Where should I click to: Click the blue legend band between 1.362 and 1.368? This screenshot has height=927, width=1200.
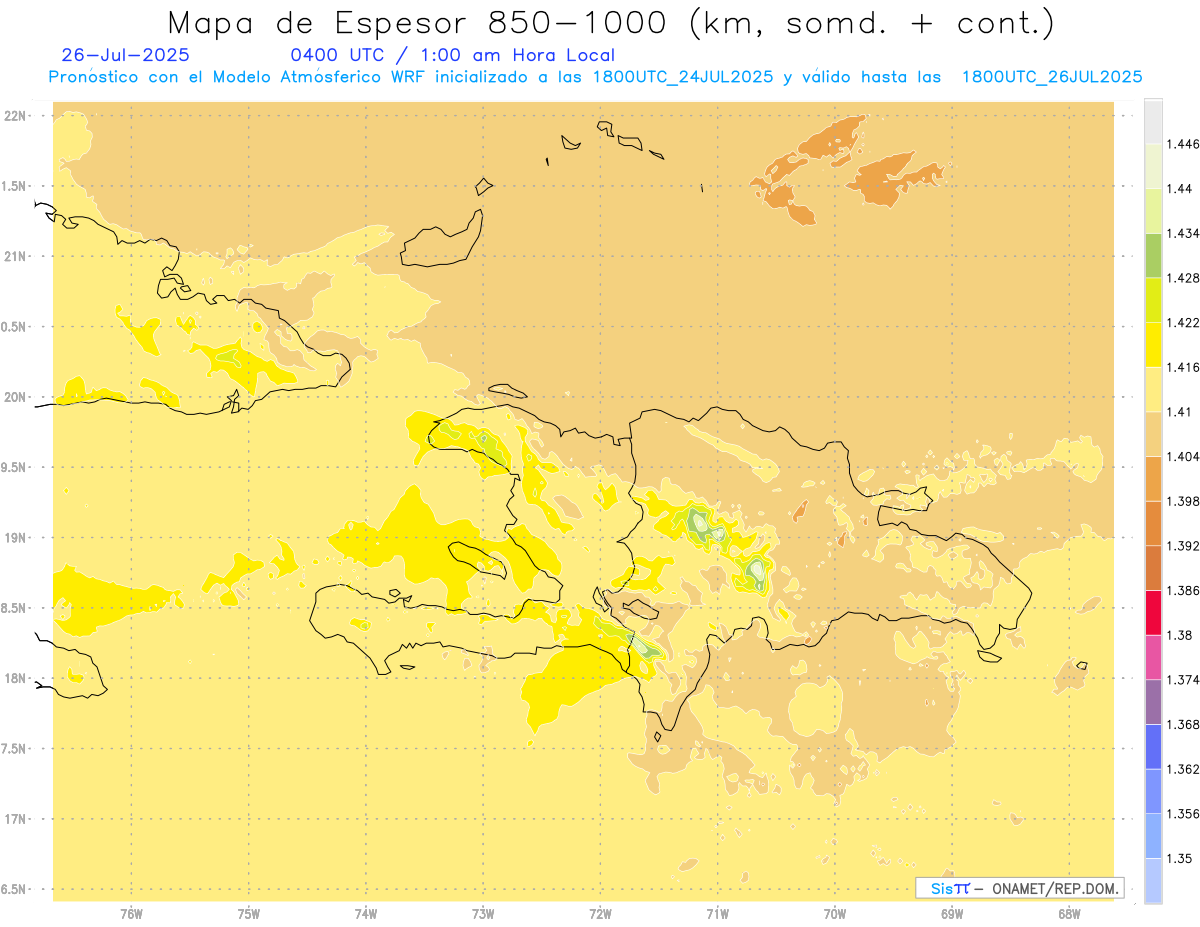[x=1153, y=747]
